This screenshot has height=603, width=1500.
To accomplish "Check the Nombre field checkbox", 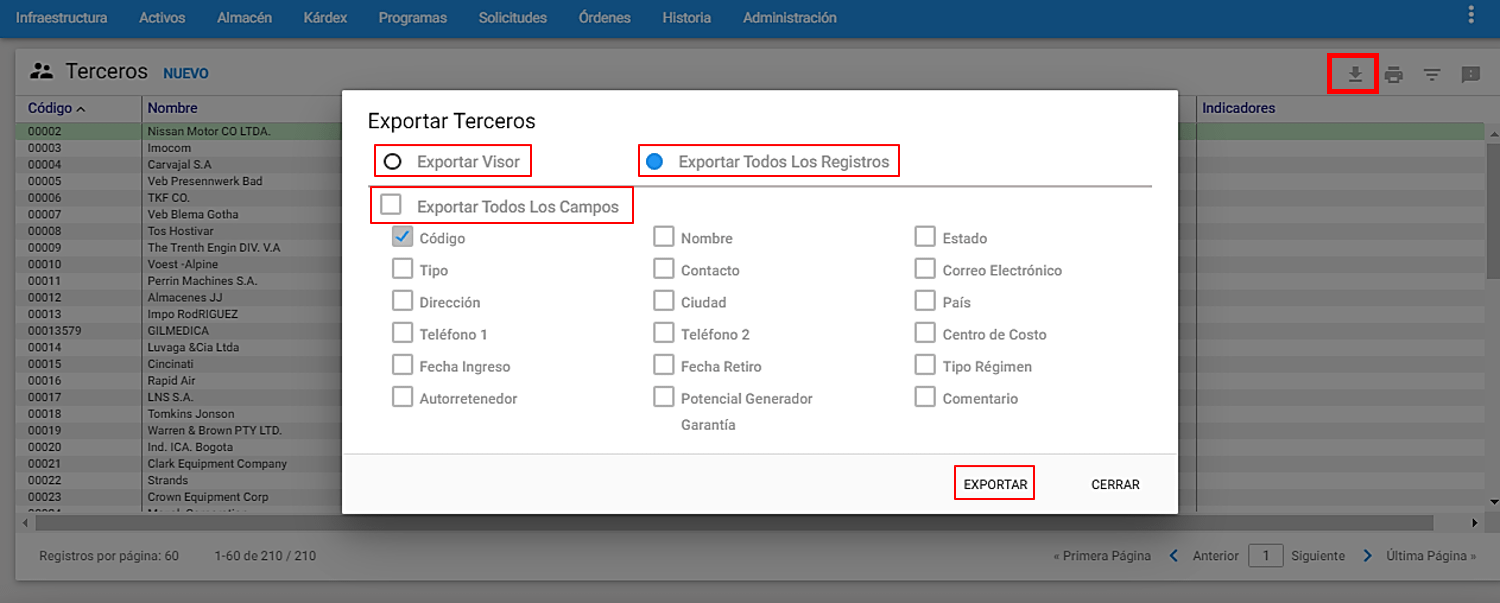I will tap(663, 237).
